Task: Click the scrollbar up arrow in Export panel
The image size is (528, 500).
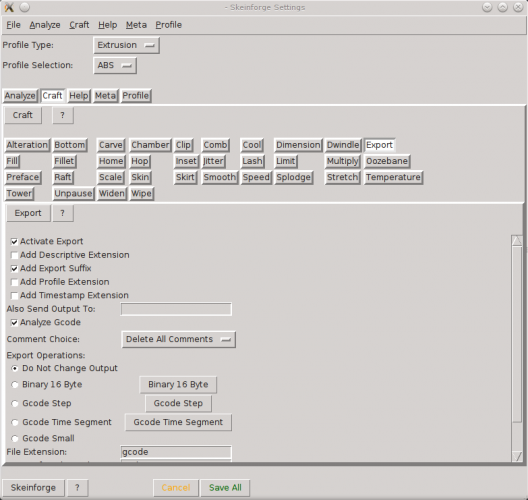Action: (517, 240)
